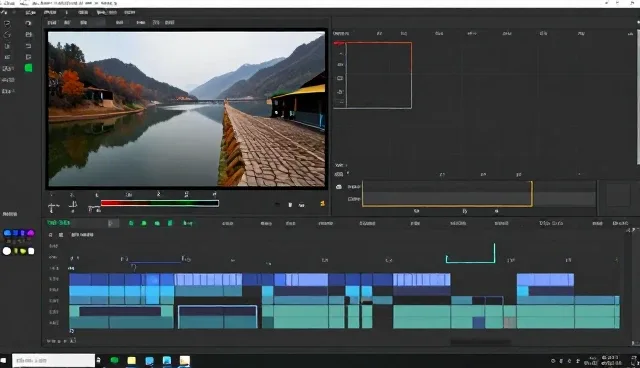Click the light blue striped clip on top track
Viewport: 640px width, 368px height.
pos(208,279)
